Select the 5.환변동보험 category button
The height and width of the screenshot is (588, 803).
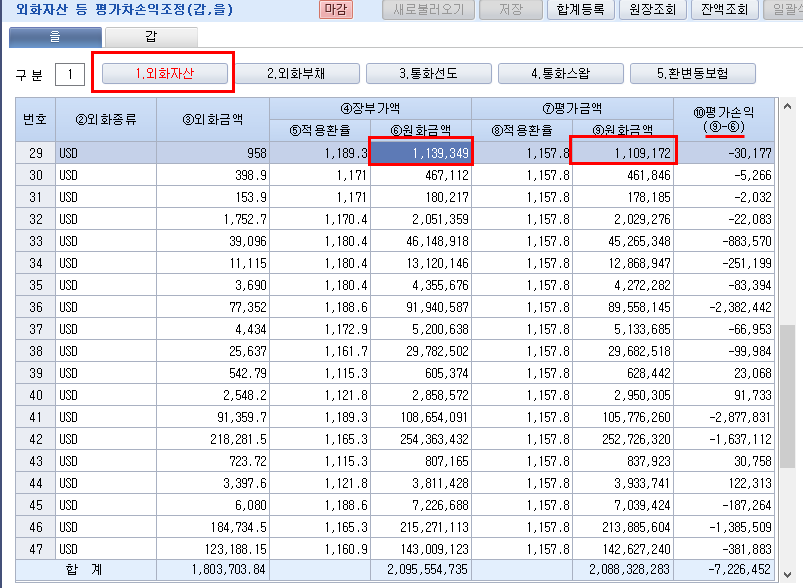692,73
